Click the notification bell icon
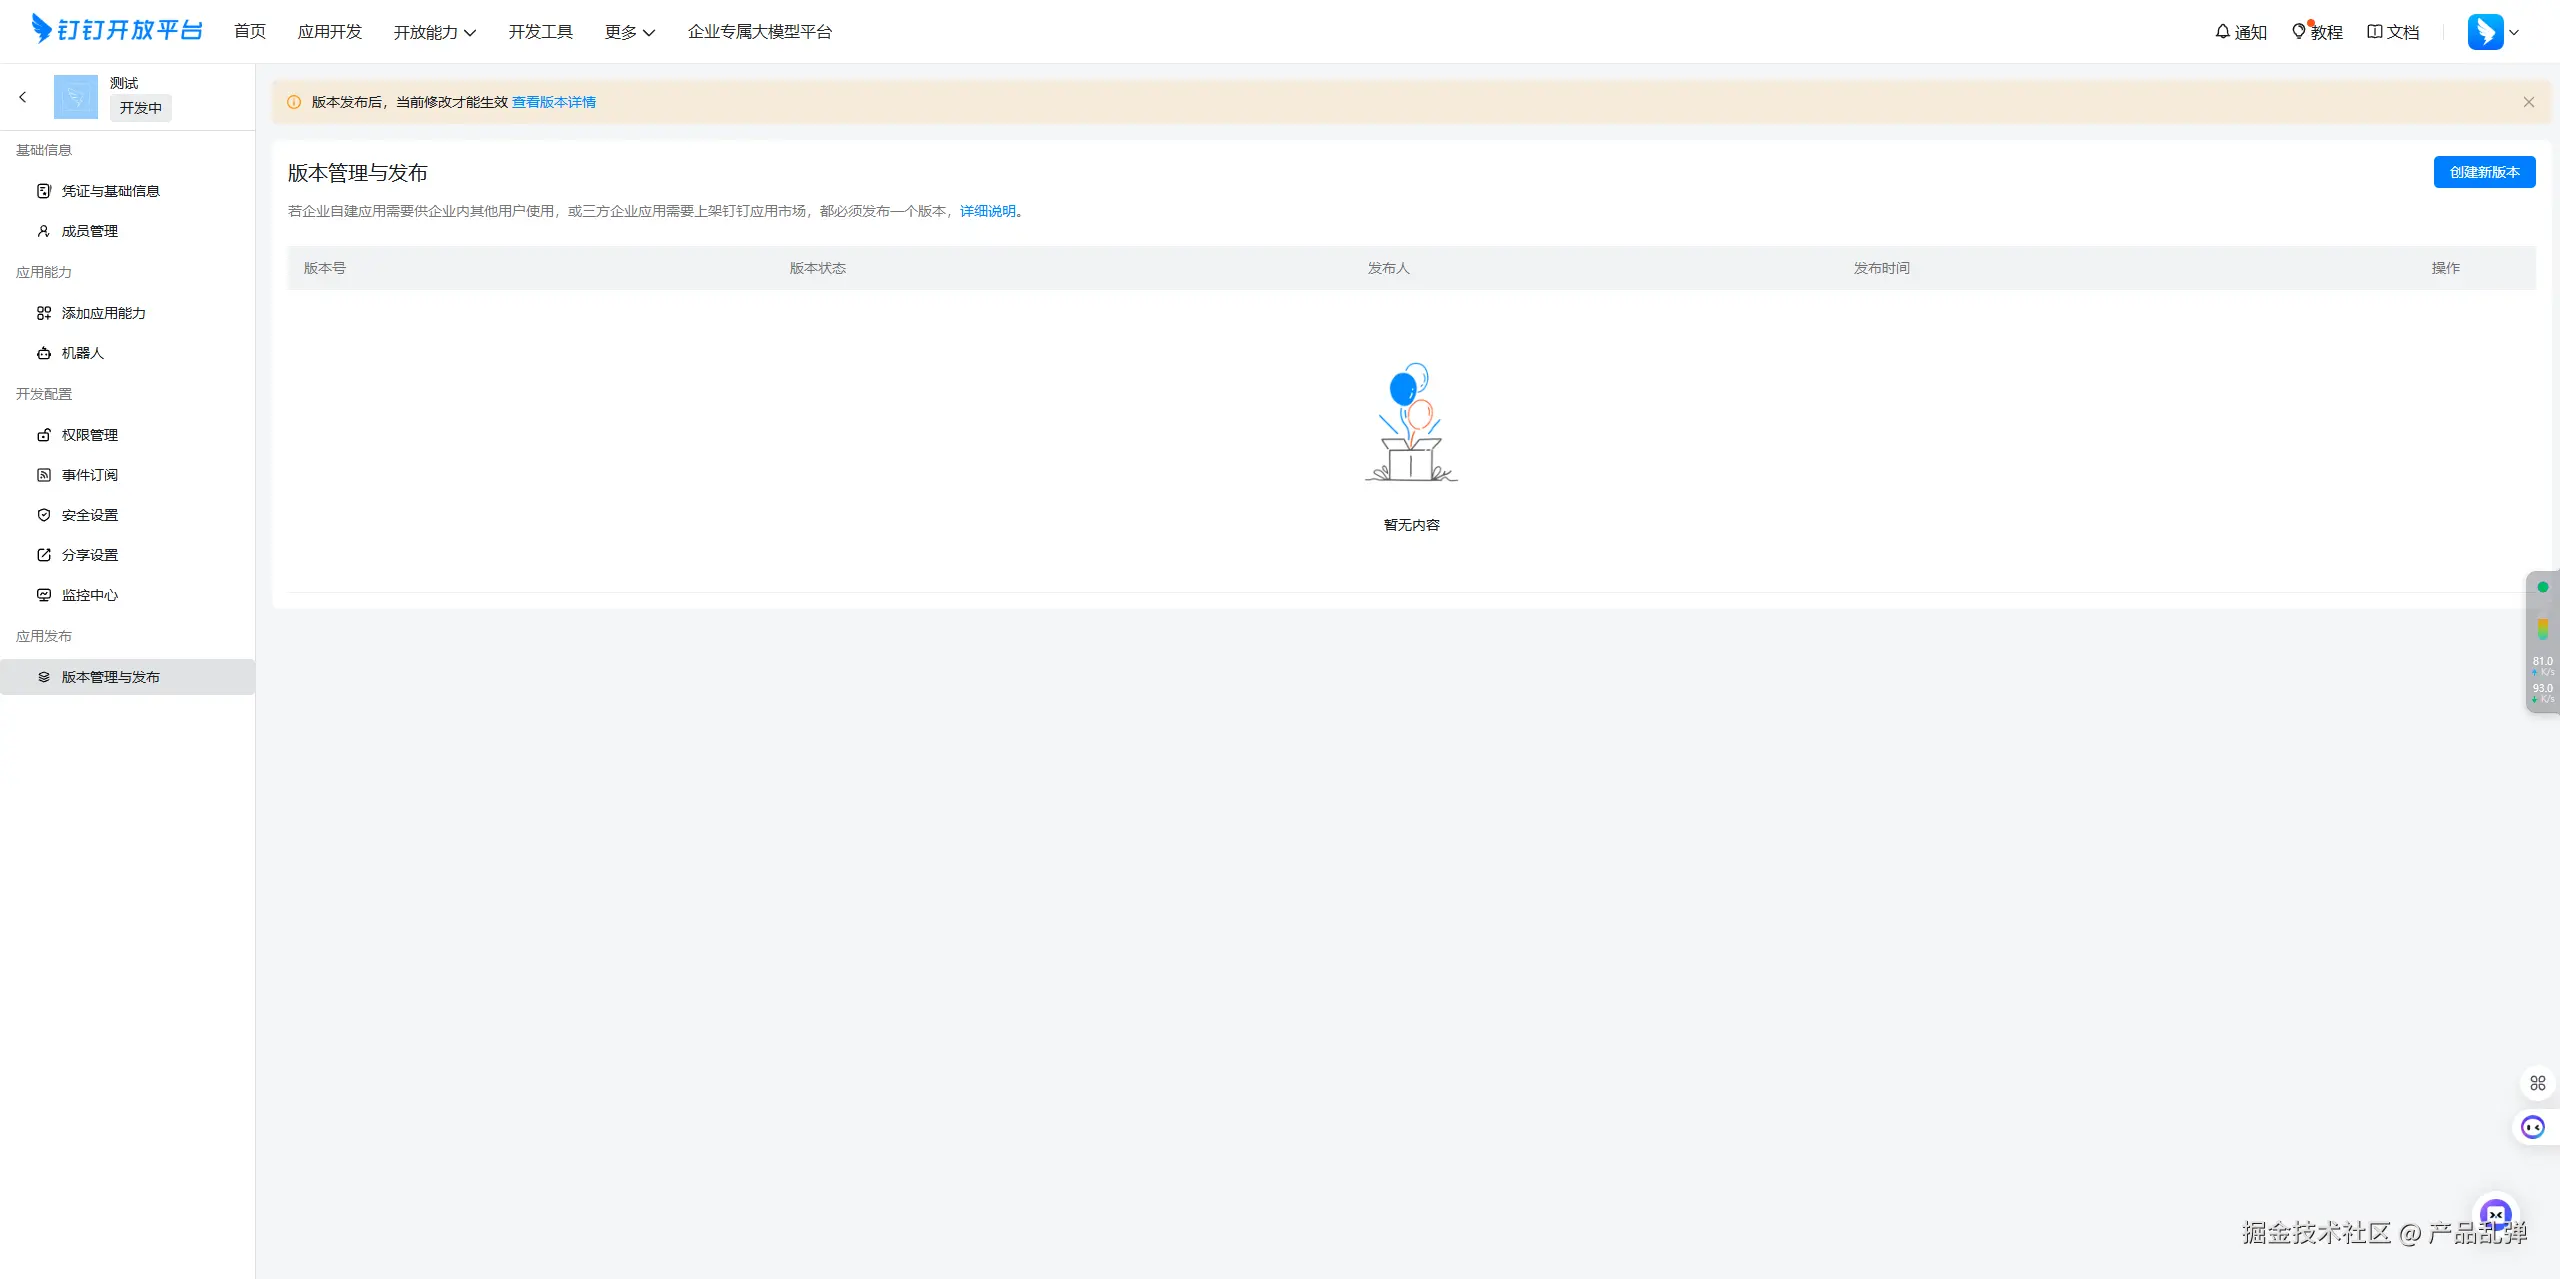Screen dimensions: 2560x1279 (x=2222, y=32)
